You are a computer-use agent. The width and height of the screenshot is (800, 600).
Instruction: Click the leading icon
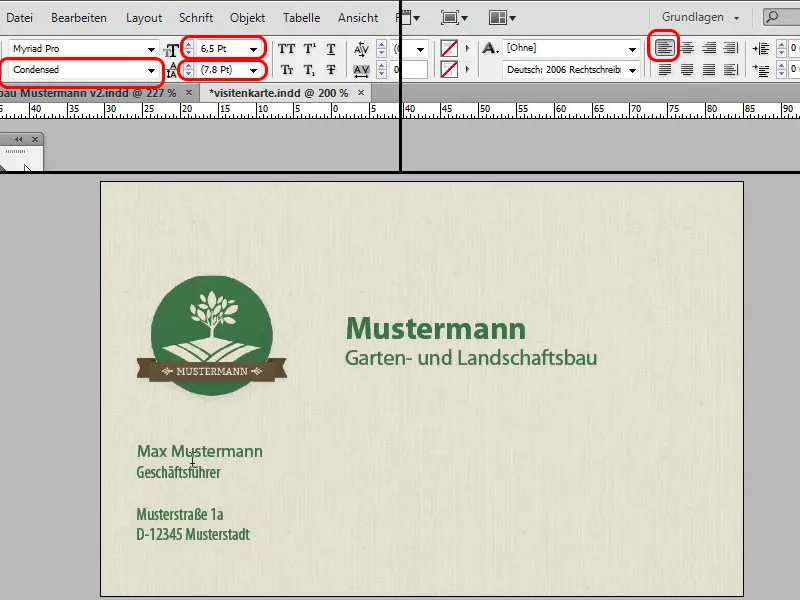point(172,70)
